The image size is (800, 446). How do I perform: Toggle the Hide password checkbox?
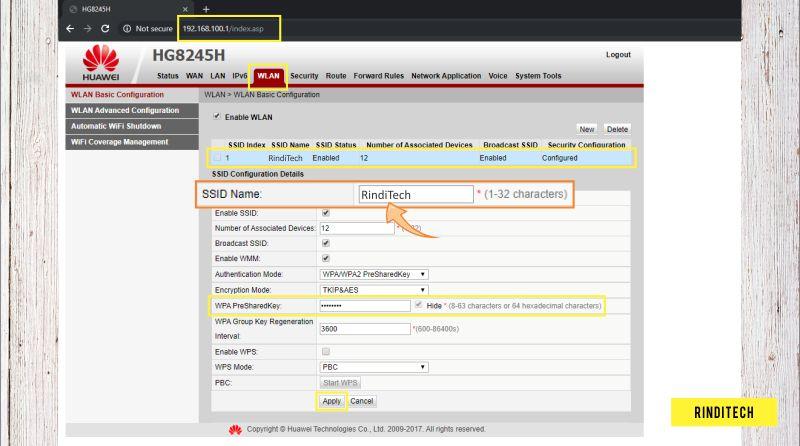click(x=418, y=305)
